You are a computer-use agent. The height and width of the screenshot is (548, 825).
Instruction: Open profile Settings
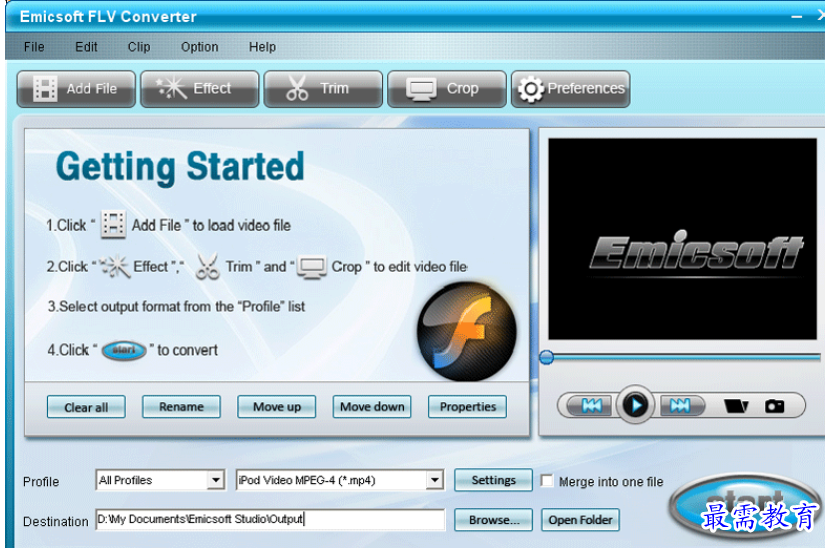point(494,480)
